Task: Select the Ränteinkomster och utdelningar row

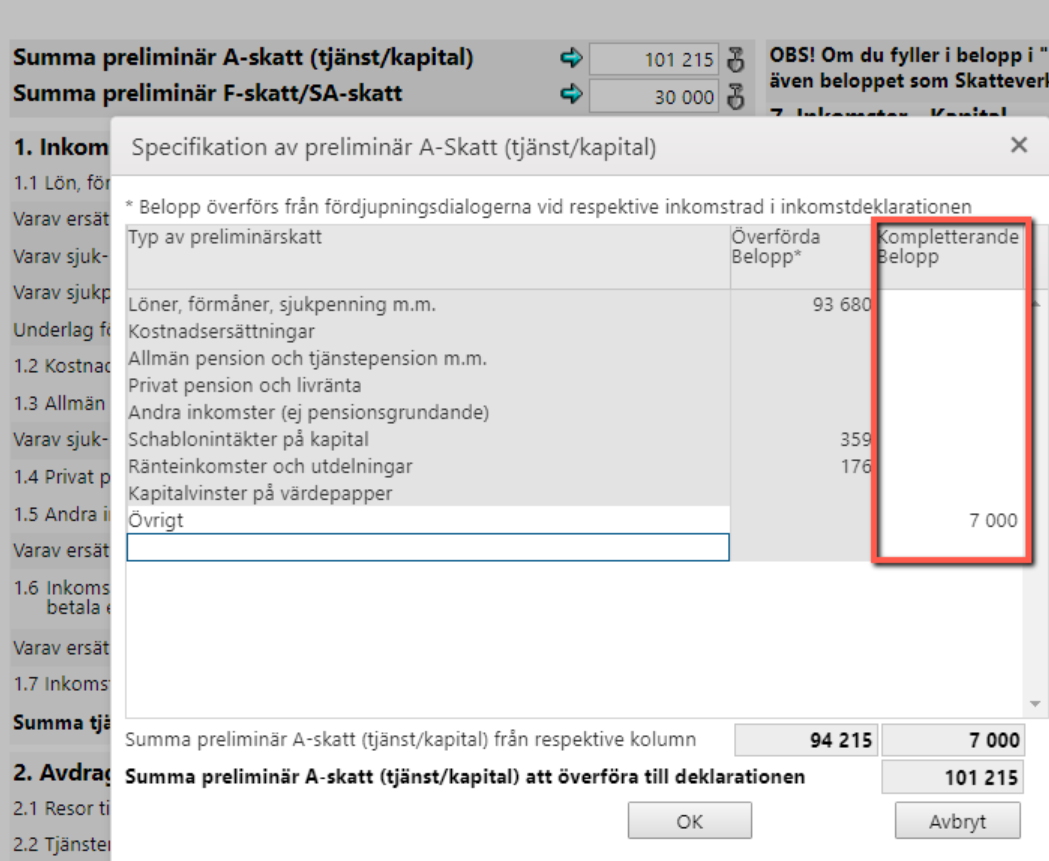Action: point(428,466)
